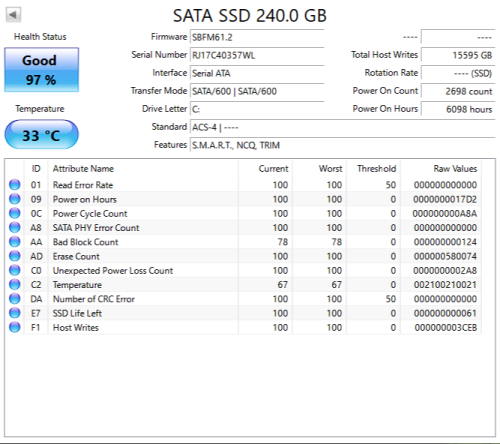Click the Current value 78 for Bad Block Count
This screenshot has height=444, width=500.
[x=283, y=242]
